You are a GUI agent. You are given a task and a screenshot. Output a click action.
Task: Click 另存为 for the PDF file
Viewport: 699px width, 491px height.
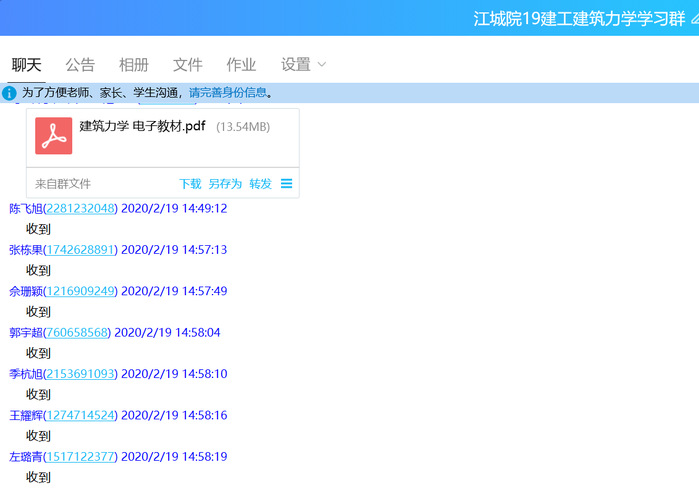225,184
